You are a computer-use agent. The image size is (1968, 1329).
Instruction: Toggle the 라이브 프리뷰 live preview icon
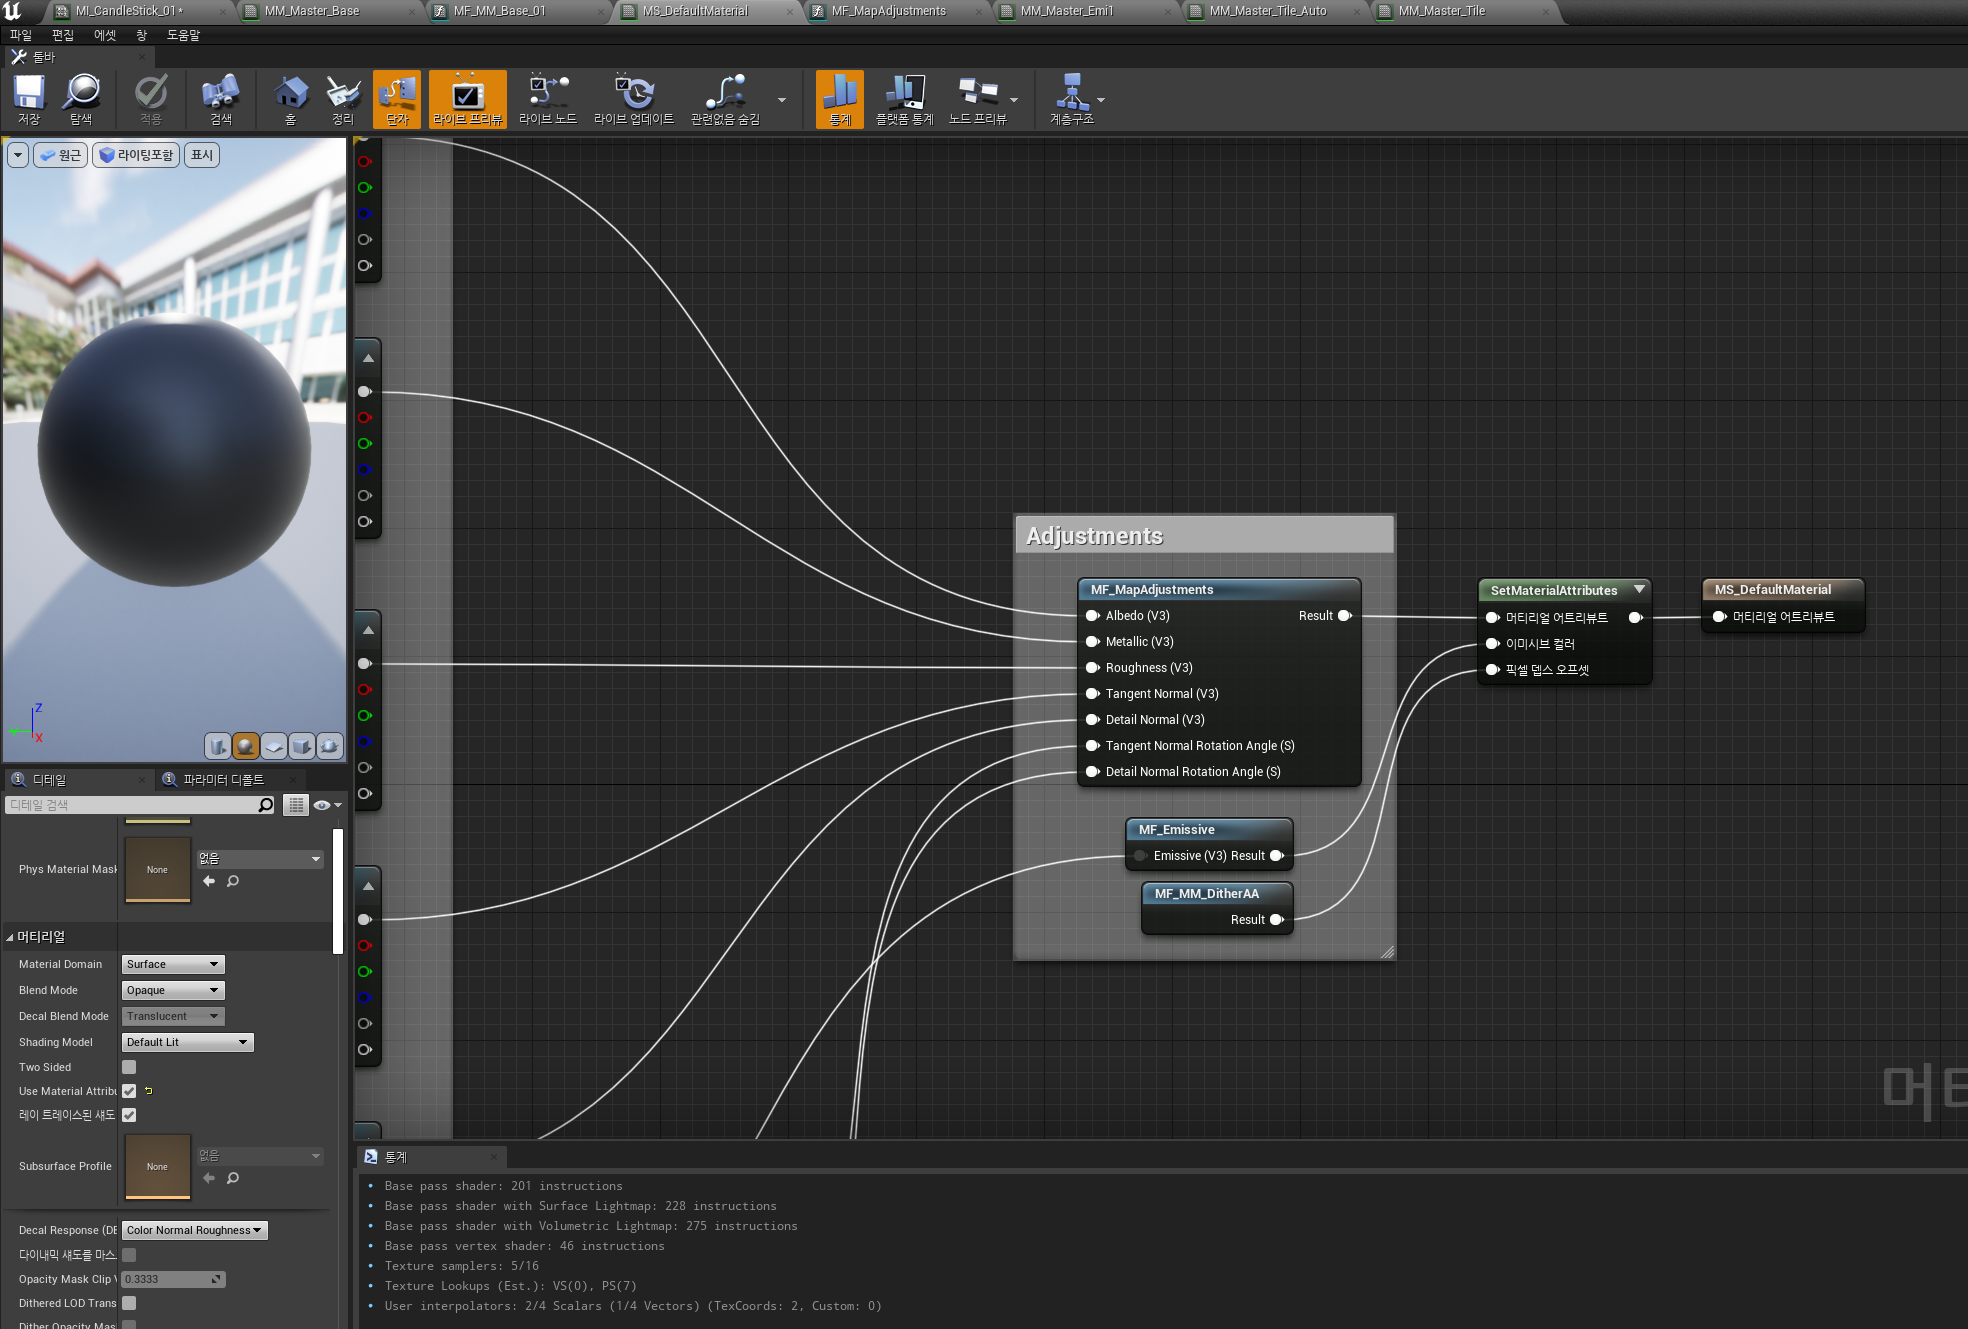tap(467, 99)
